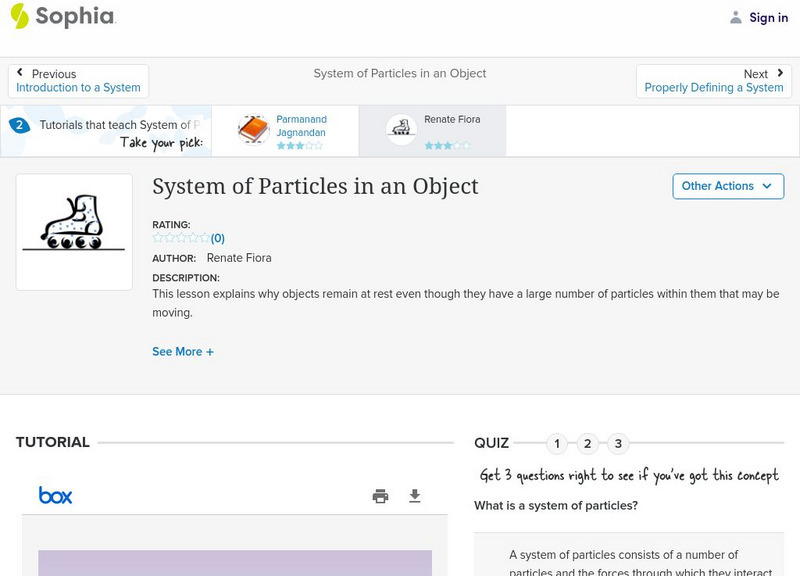Open the Other Actions dropdown
800x576 pixels.
(x=727, y=186)
